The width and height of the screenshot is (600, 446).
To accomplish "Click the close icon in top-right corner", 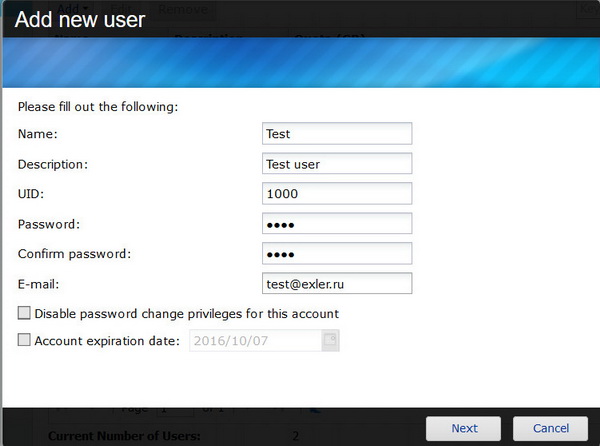I will (587, 9).
